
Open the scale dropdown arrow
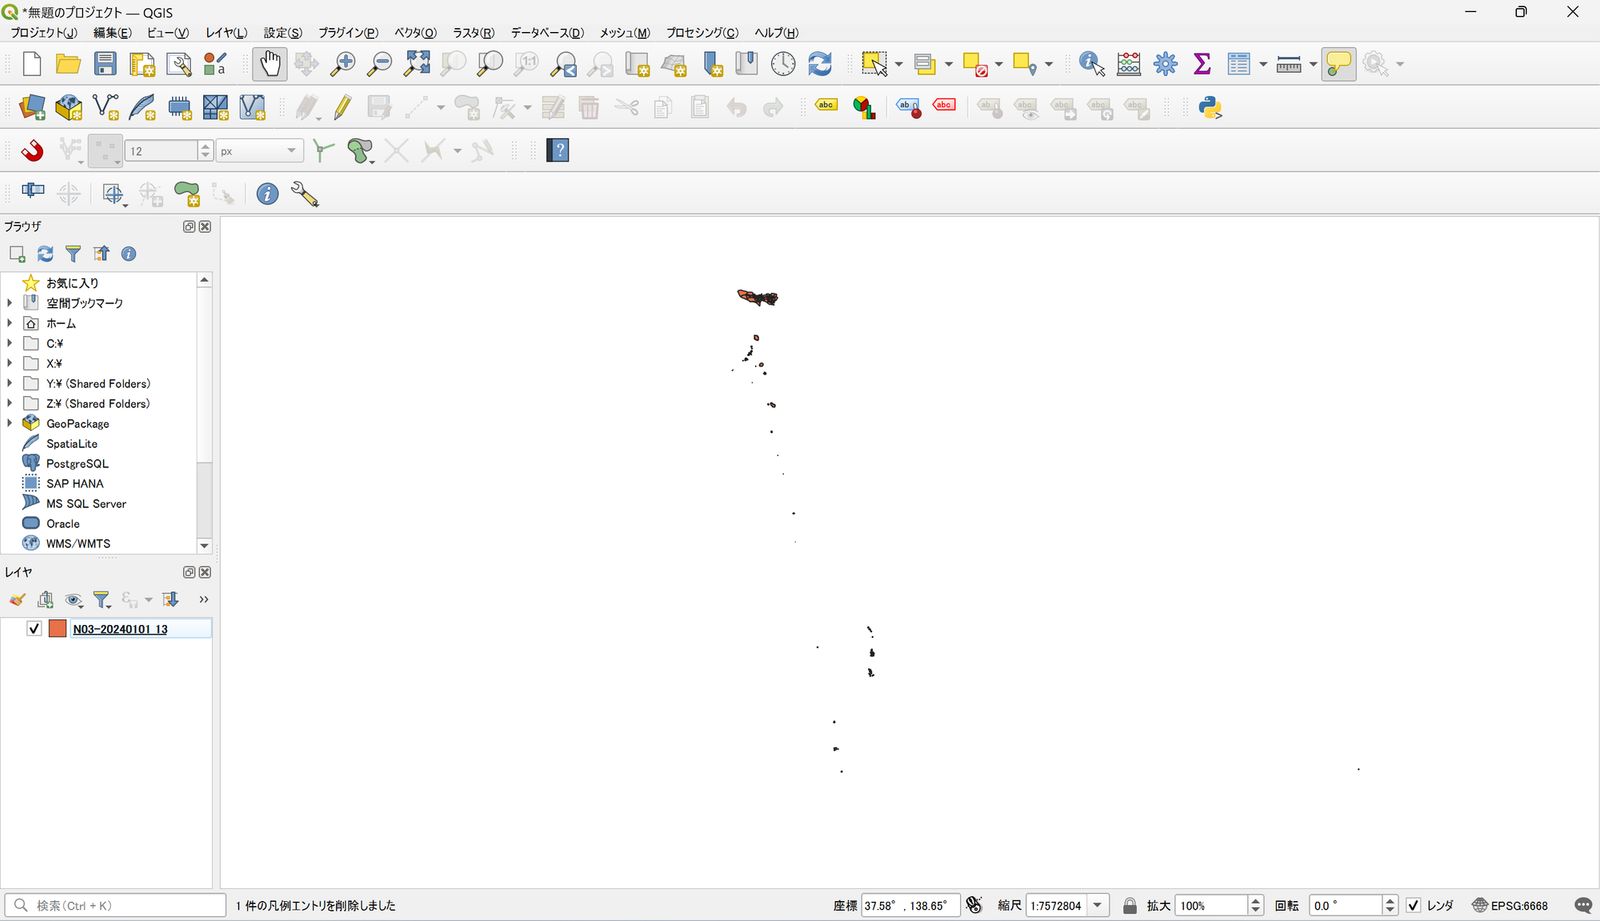tap(1098, 906)
